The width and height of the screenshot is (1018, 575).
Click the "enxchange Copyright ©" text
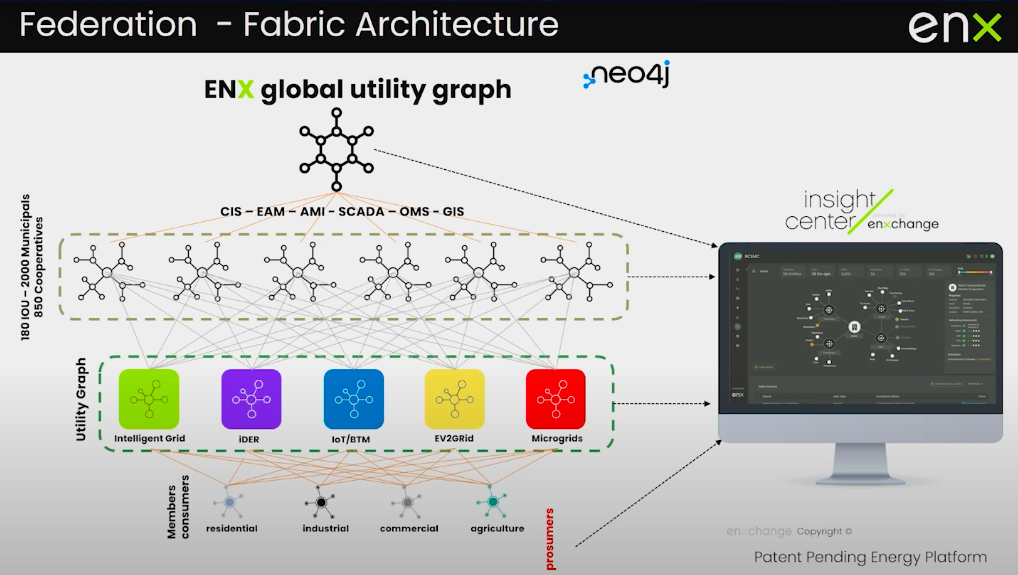789,531
